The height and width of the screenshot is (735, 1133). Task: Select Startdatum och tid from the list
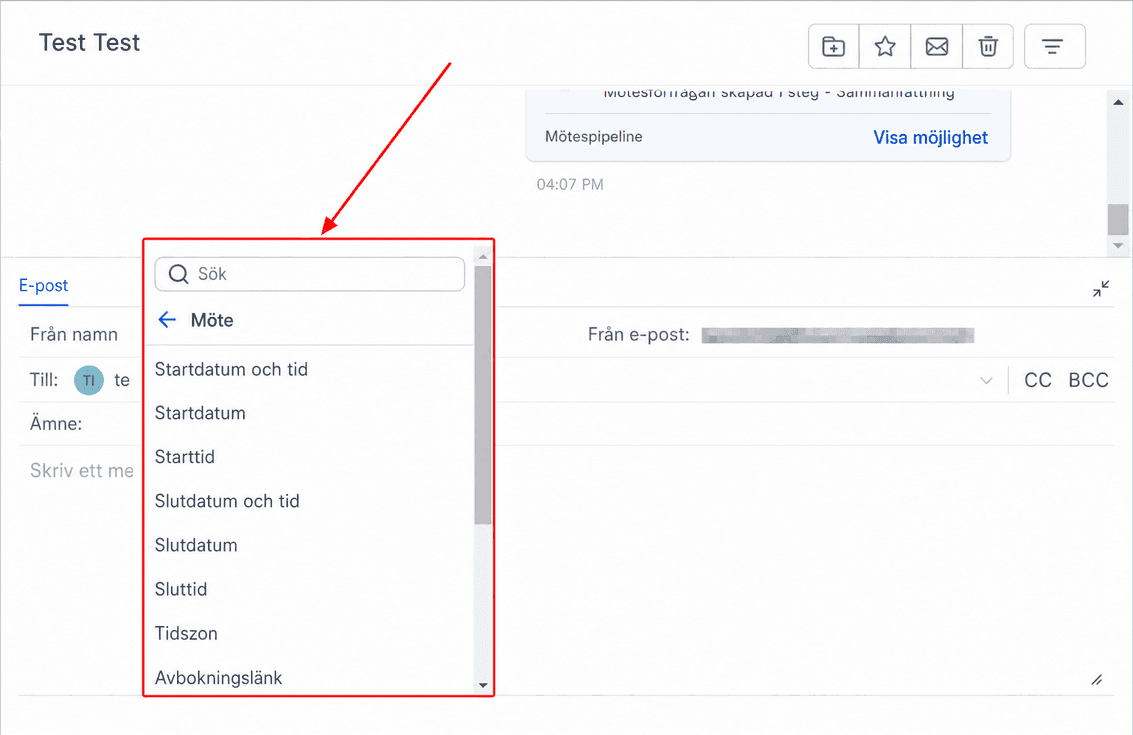231,369
